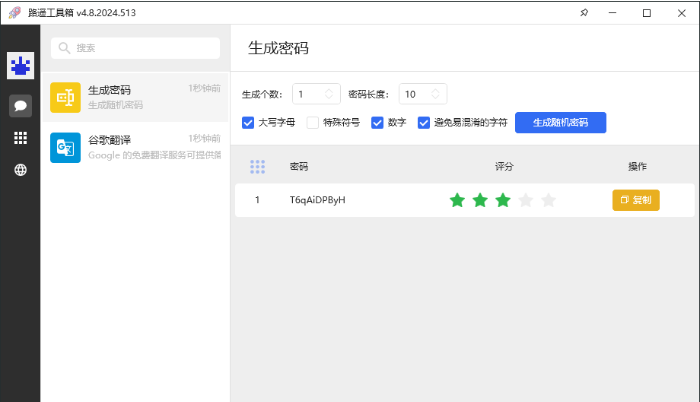The width and height of the screenshot is (700, 402).
Task: Adjust the 生成个数 stepper arrows
Action: [329, 94]
